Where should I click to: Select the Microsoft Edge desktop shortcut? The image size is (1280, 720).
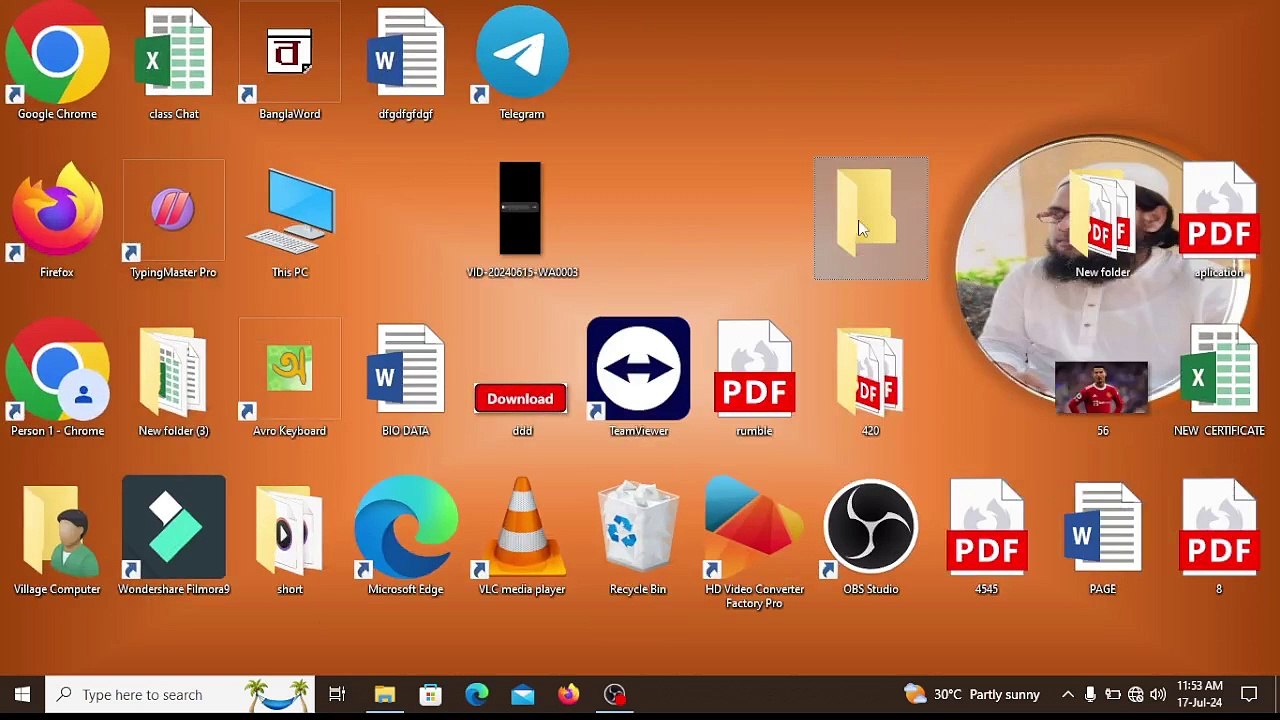click(406, 537)
